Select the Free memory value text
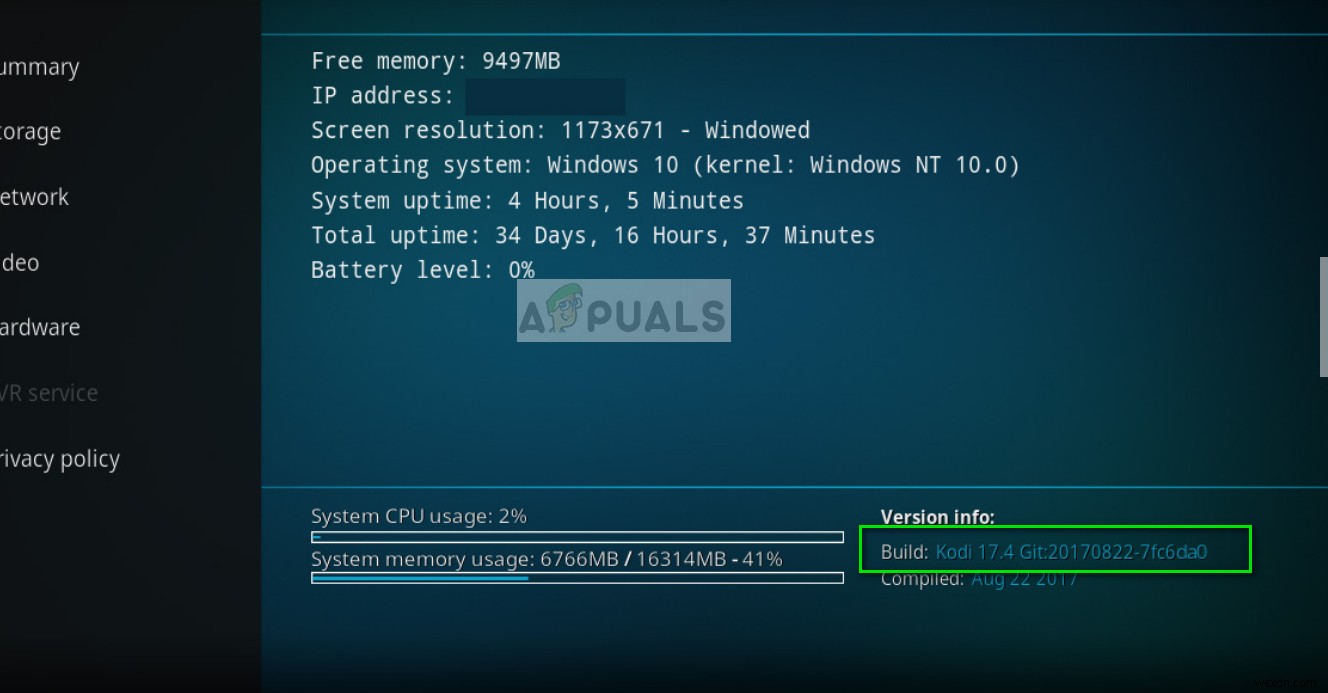The image size is (1328, 693). pos(434,61)
